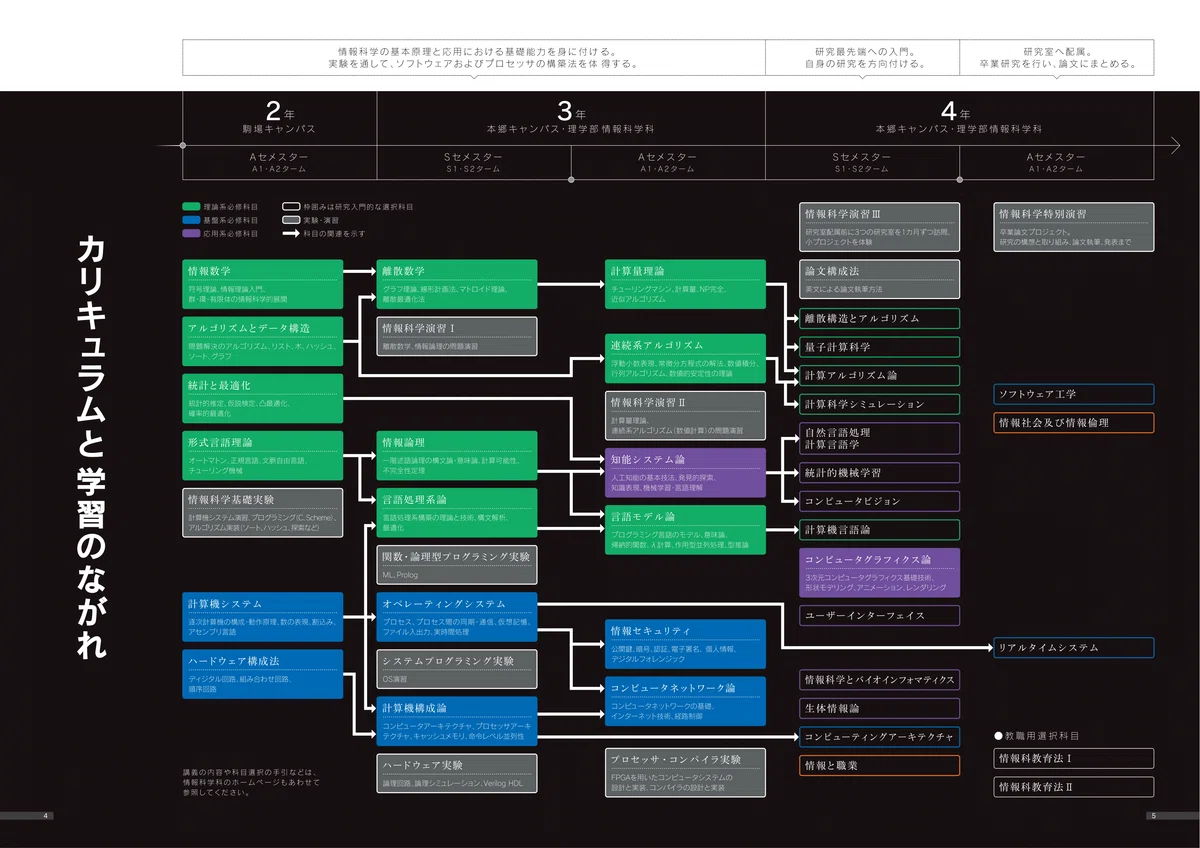Click the purple 応用系必修科目 legend swatch
The height and width of the screenshot is (848, 1200).
[192, 233]
